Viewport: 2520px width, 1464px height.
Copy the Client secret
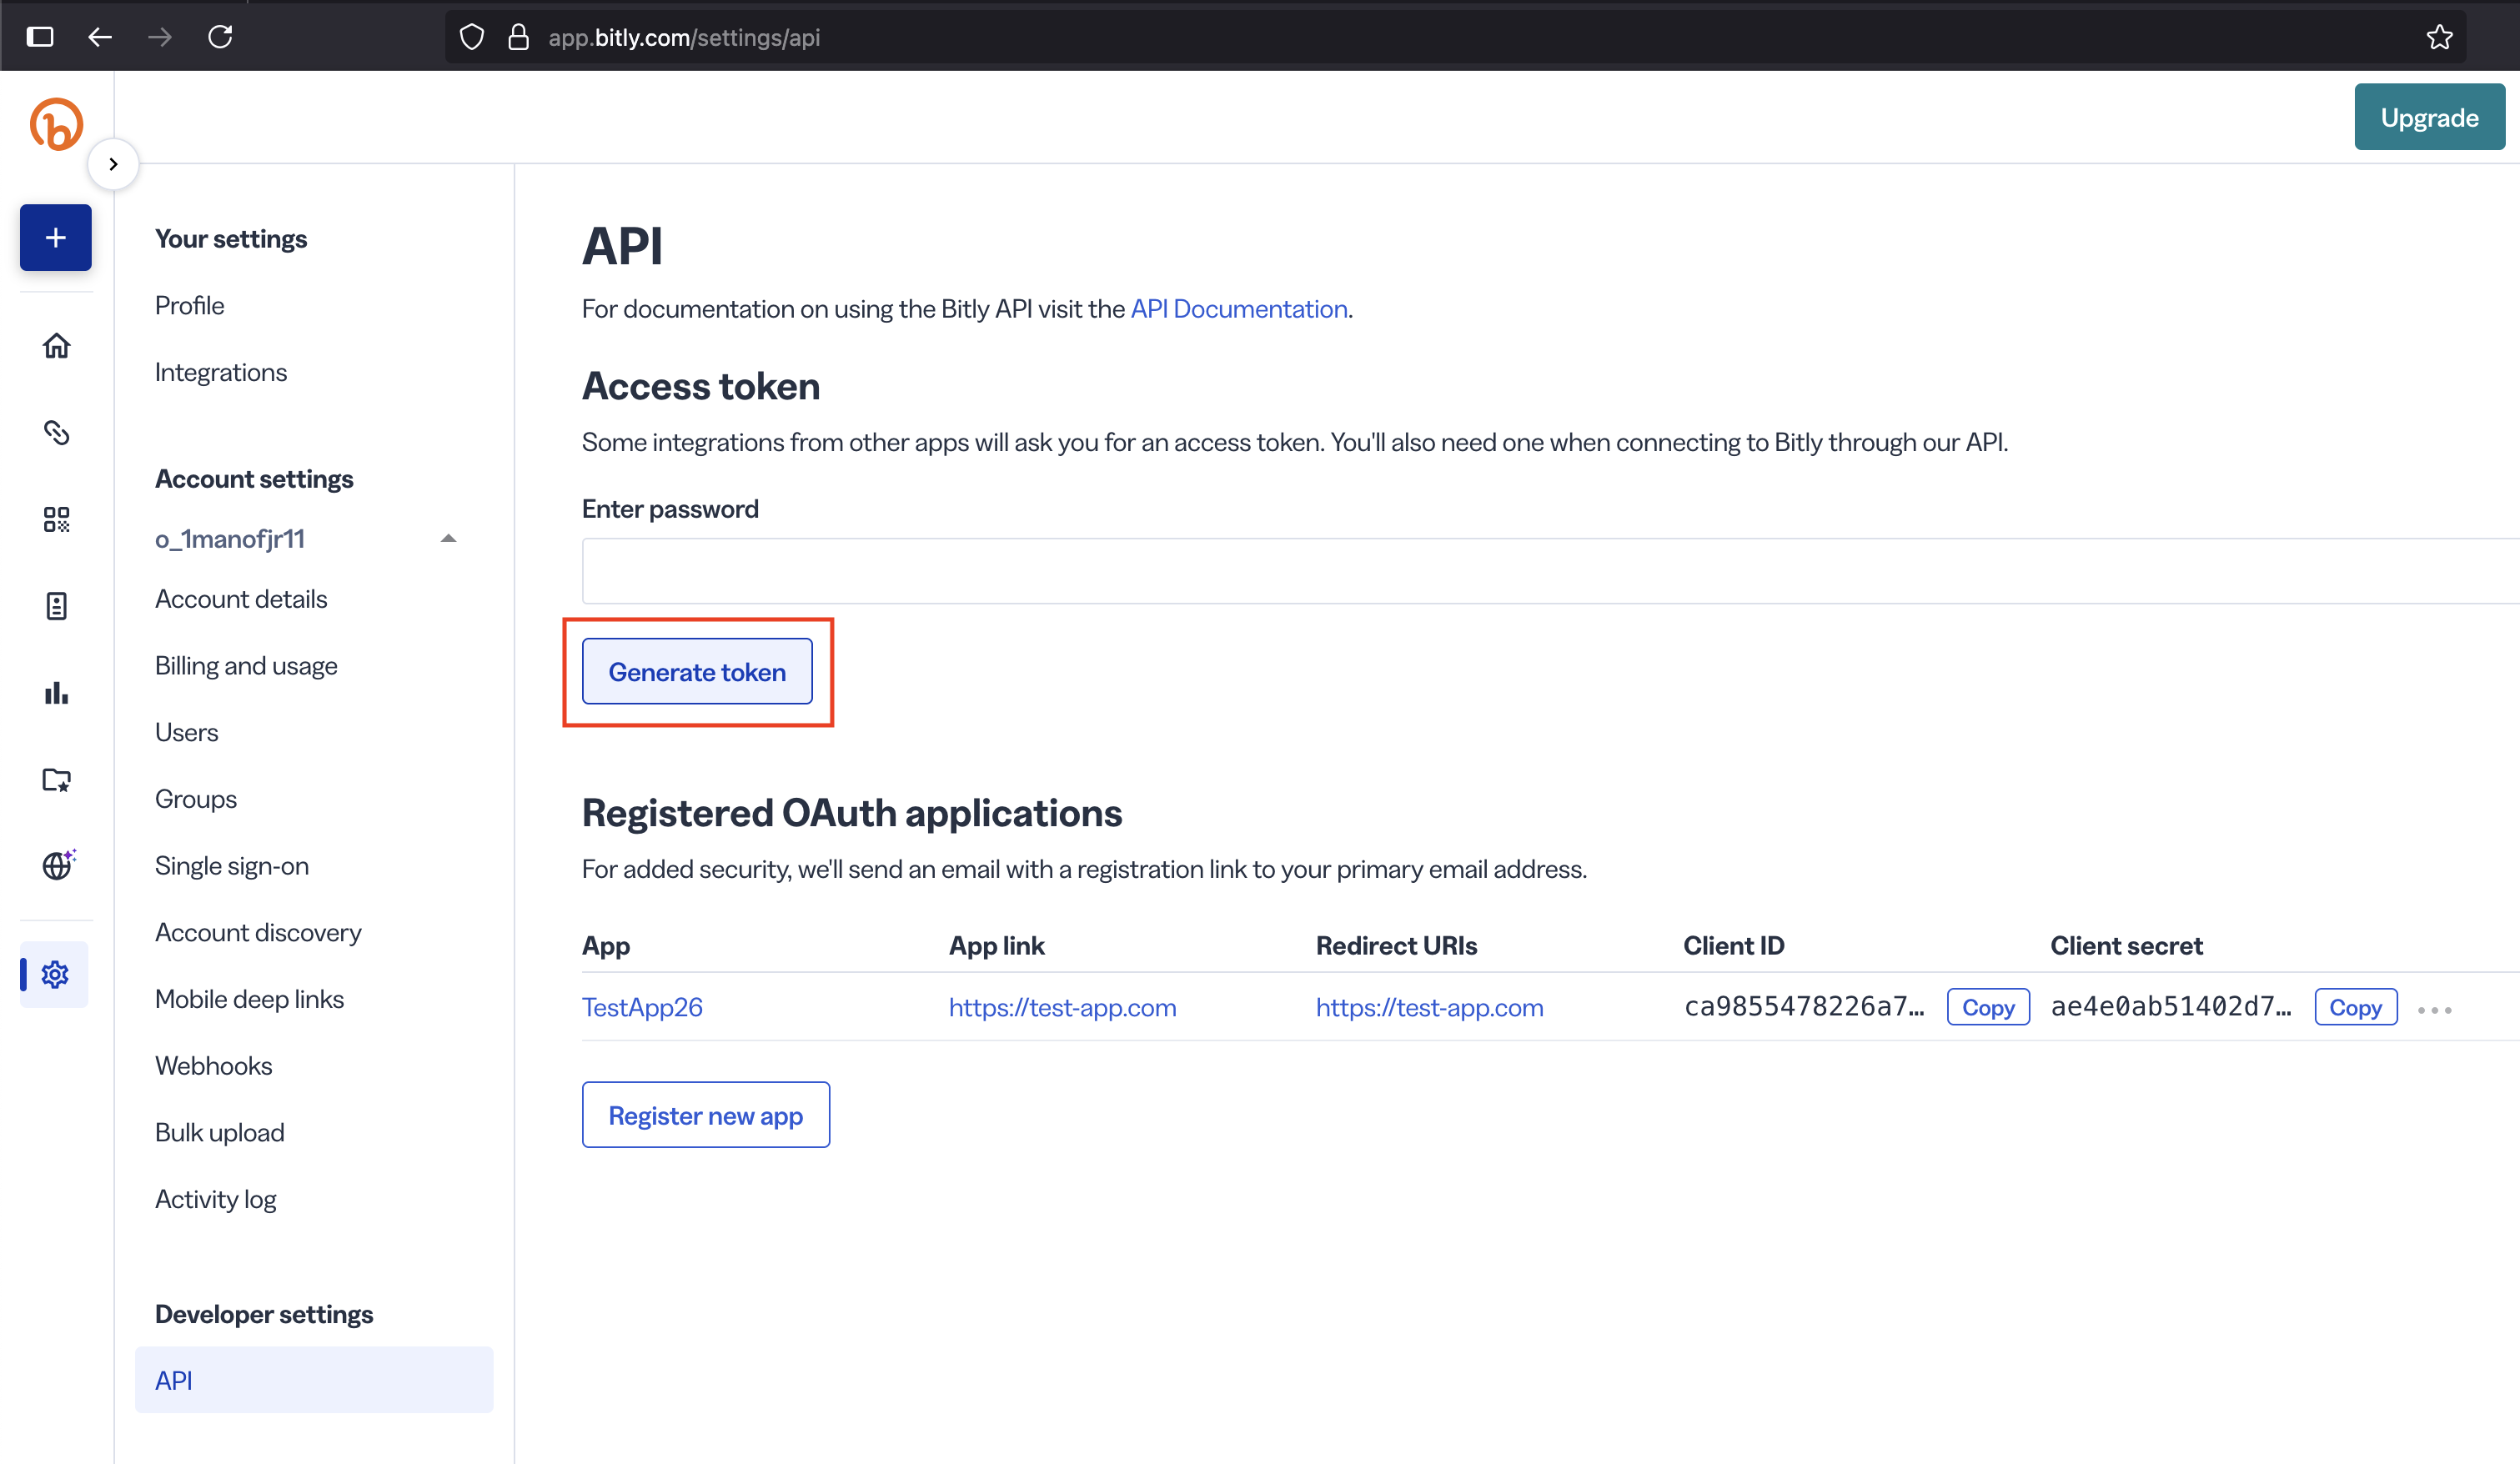point(2355,1007)
